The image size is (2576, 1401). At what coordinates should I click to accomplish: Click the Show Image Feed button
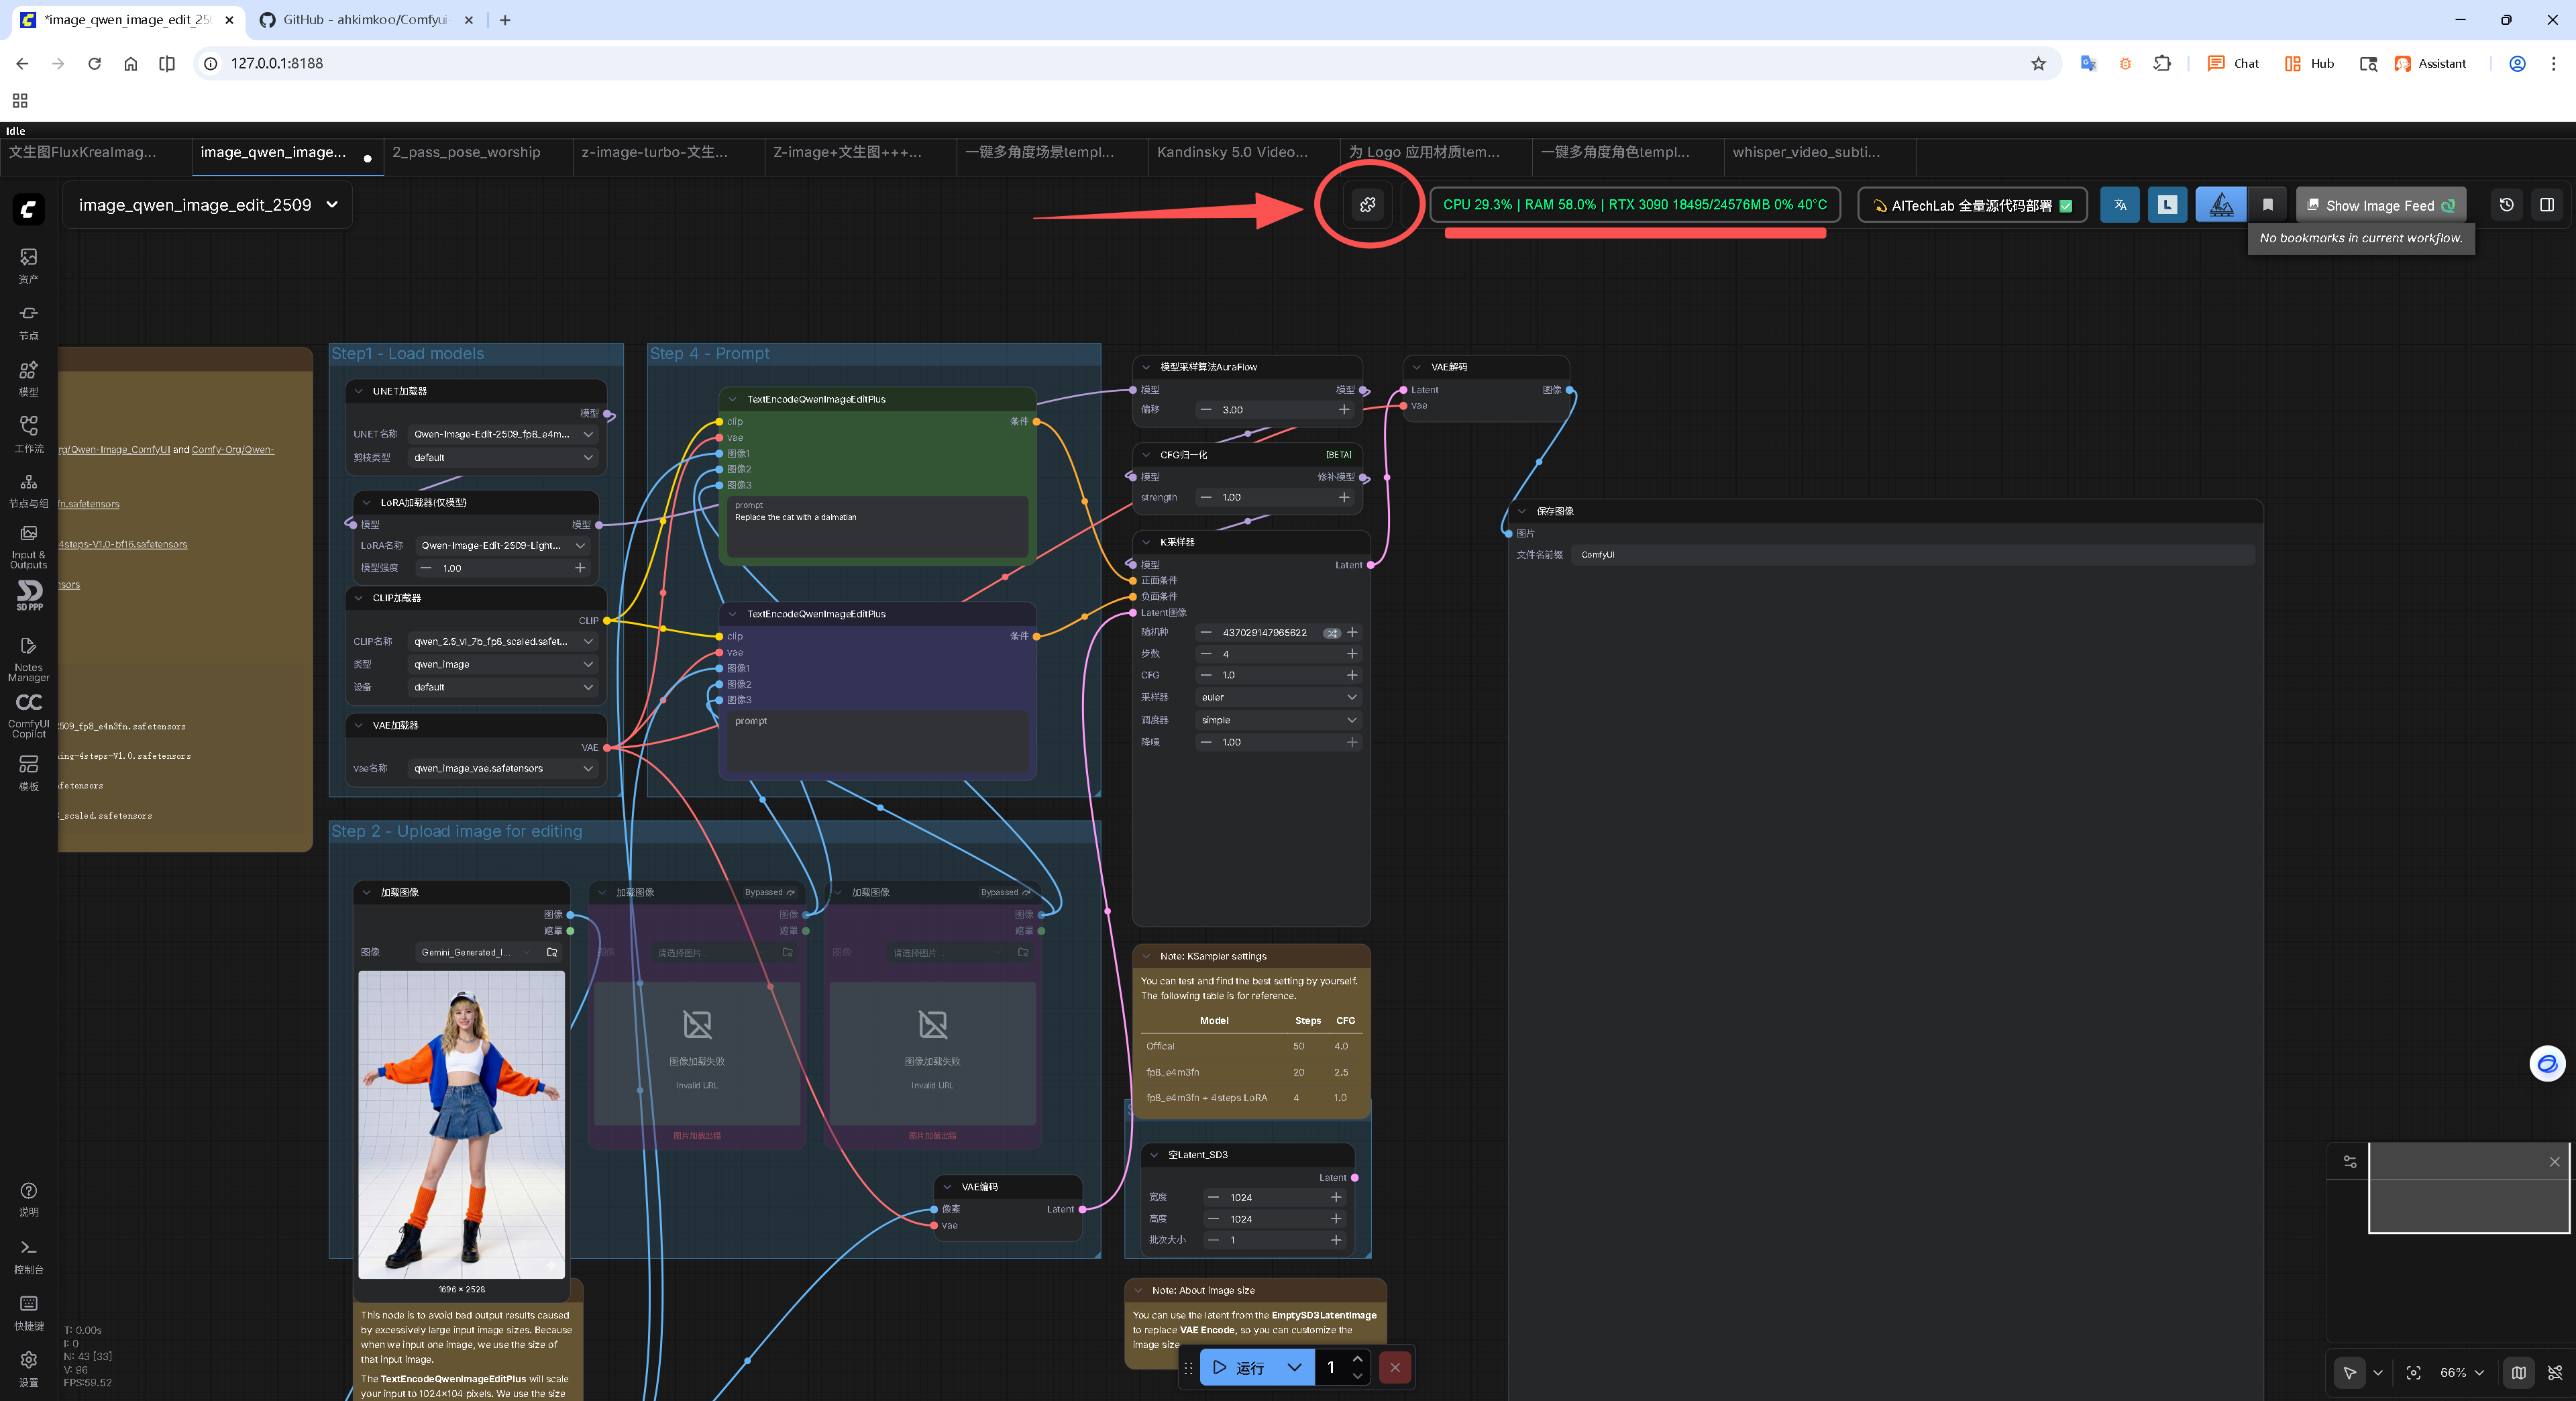click(2379, 205)
